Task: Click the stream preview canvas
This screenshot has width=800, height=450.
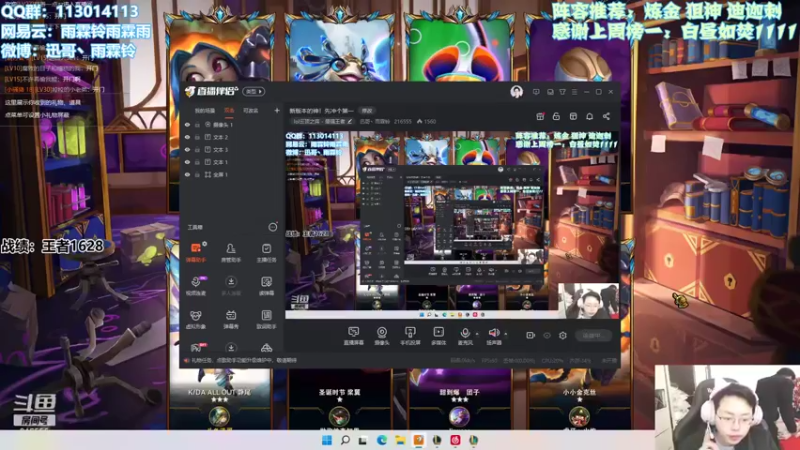Action: [452, 224]
